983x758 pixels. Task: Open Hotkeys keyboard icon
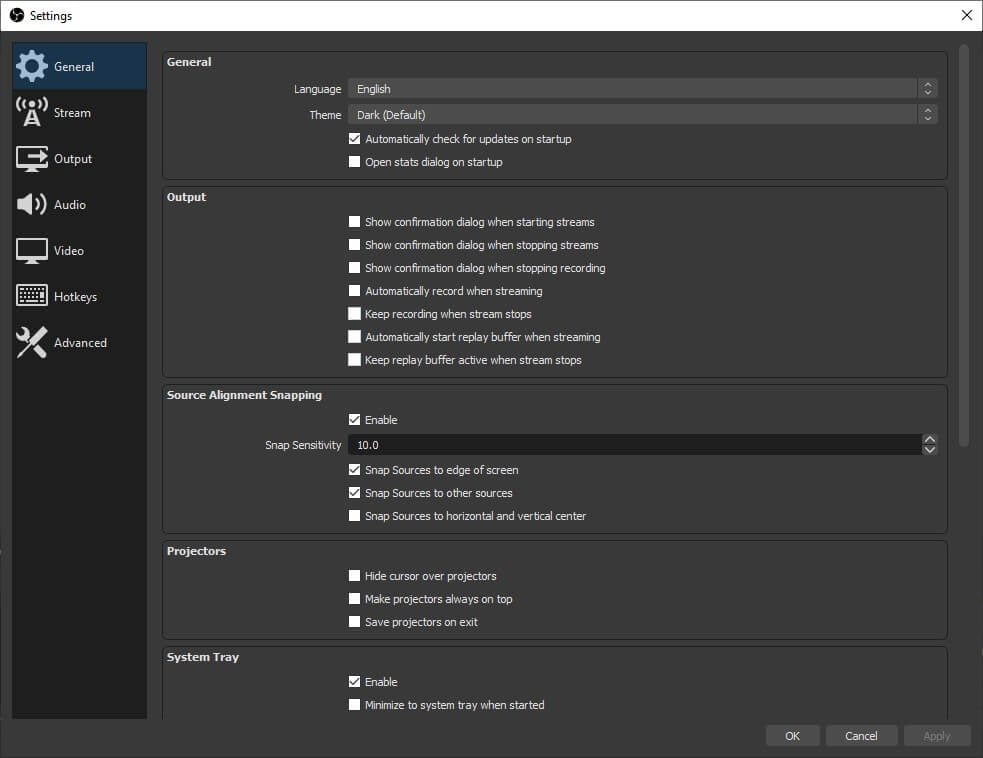[x=31, y=296]
